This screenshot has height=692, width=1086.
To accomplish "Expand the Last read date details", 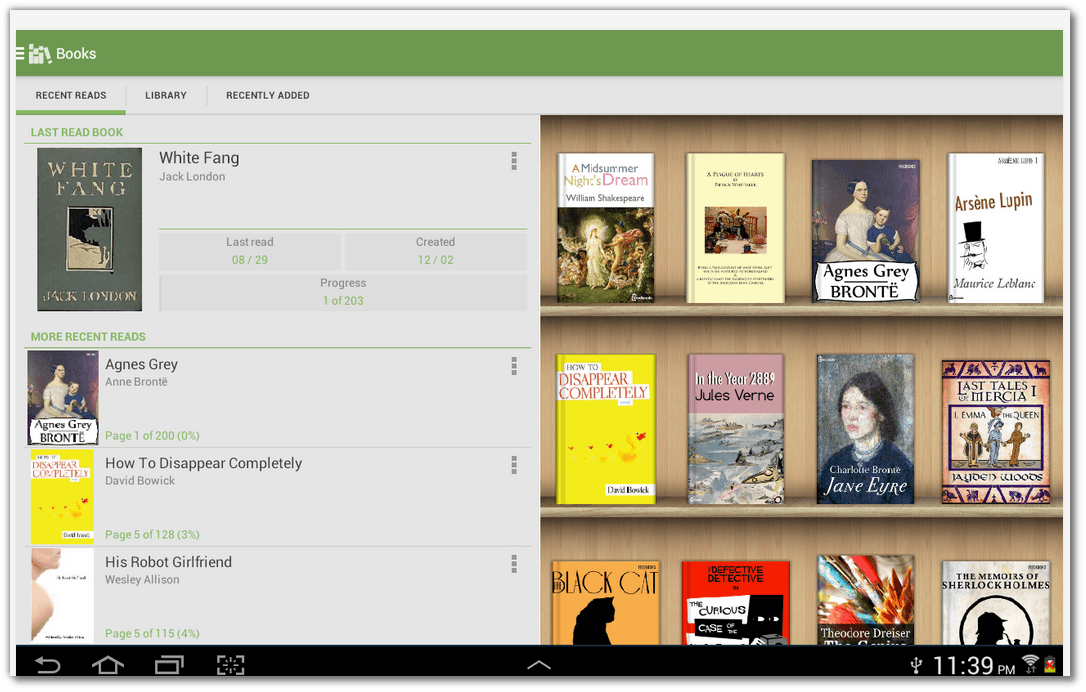I will coord(249,250).
